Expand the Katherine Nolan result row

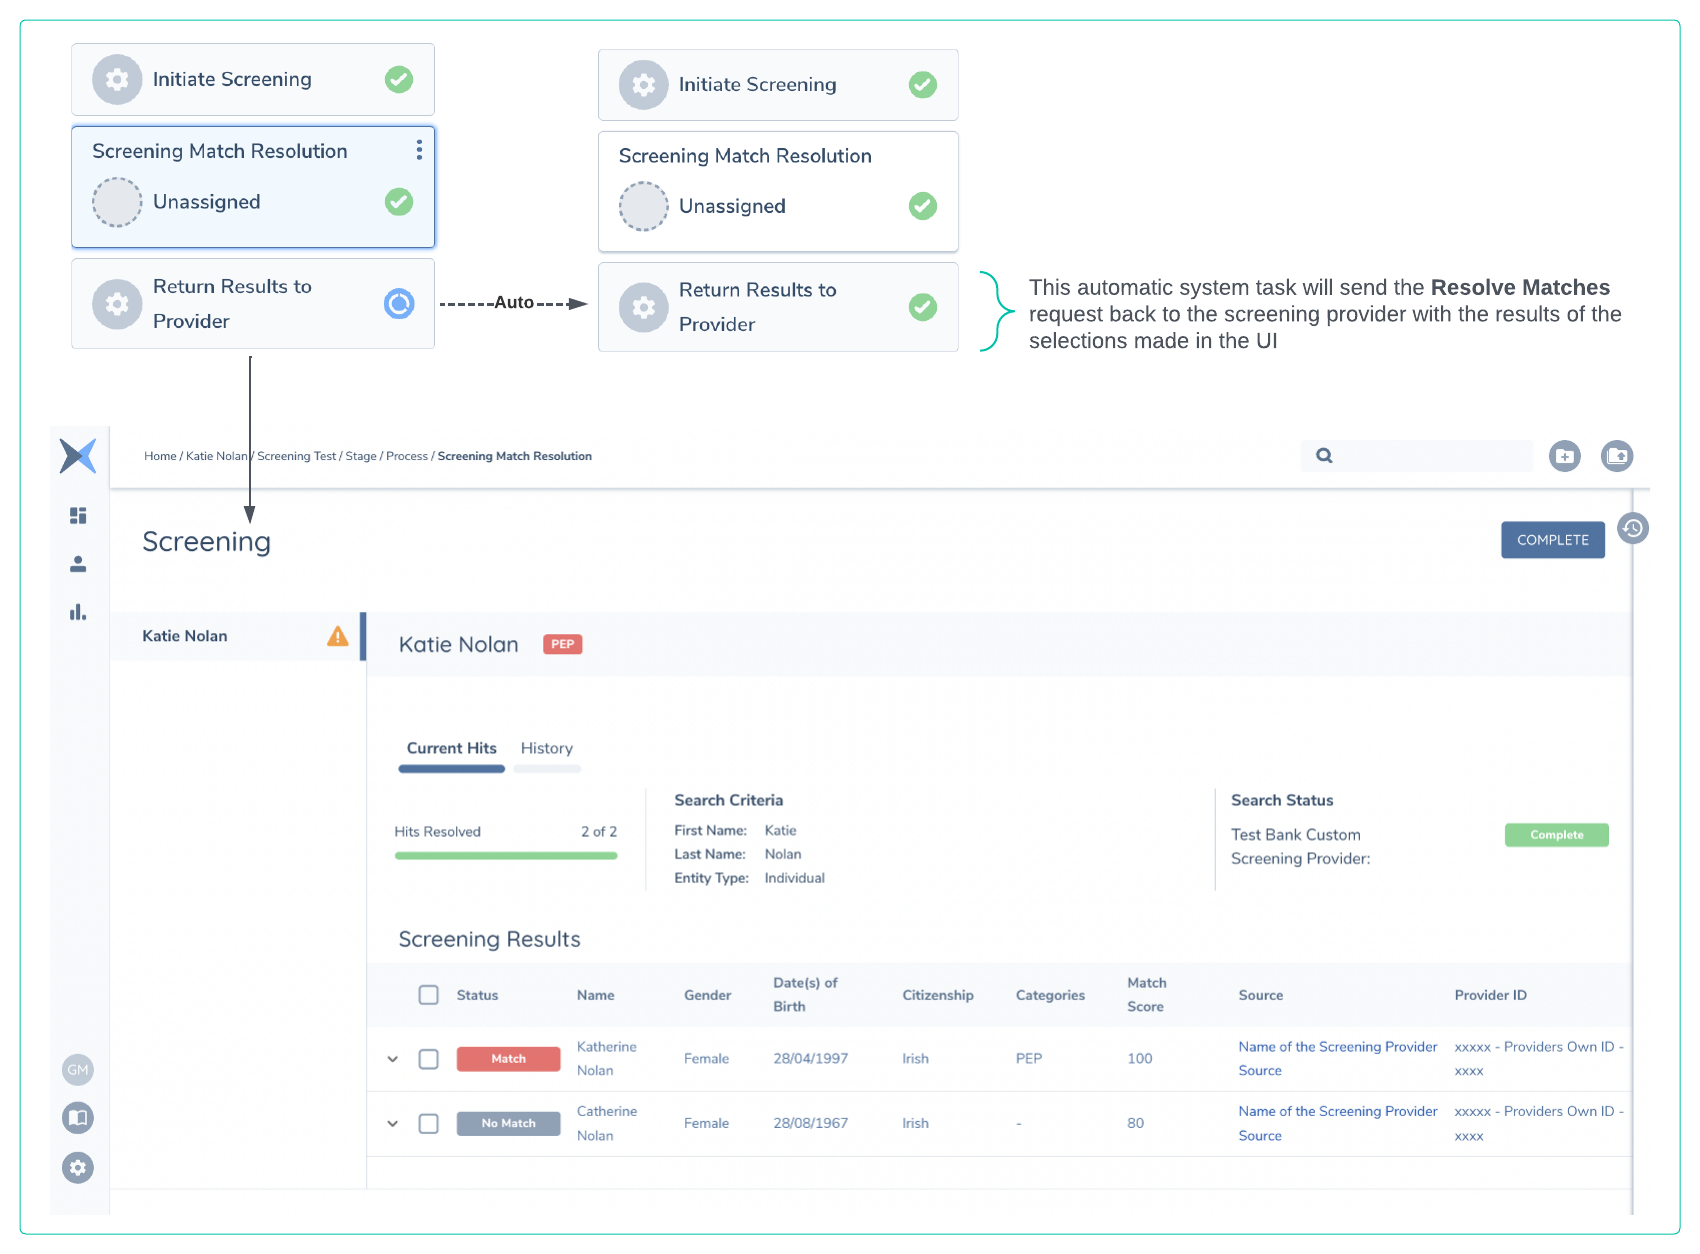[x=393, y=1059]
